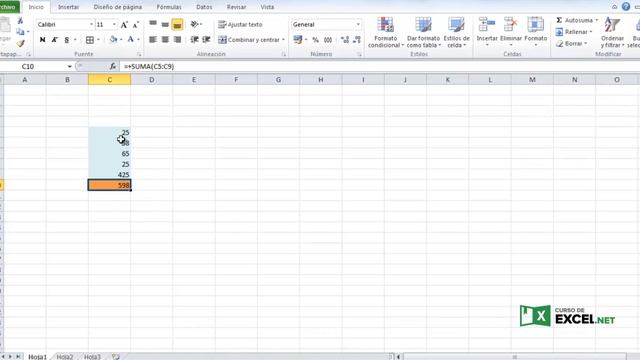Image resolution: width=640 pixels, height=360 pixels.
Task: Align cell text left
Action: tap(153, 40)
